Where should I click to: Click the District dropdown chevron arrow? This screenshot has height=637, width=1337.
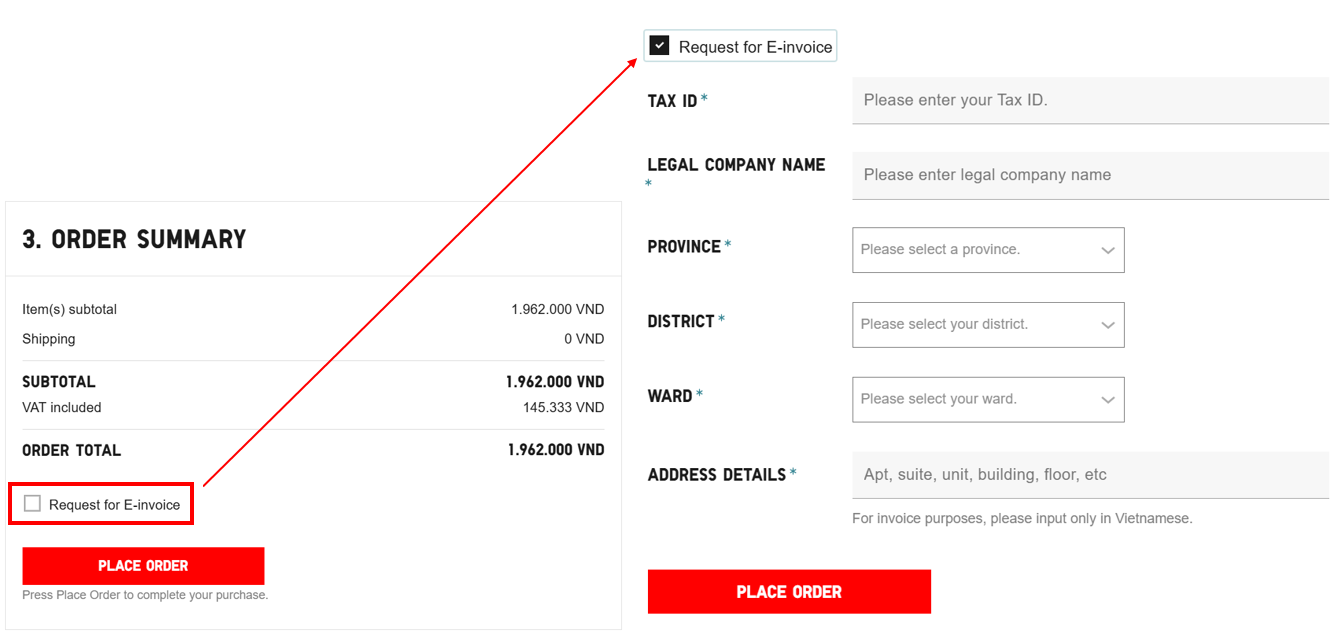(x=1107, y=325)
